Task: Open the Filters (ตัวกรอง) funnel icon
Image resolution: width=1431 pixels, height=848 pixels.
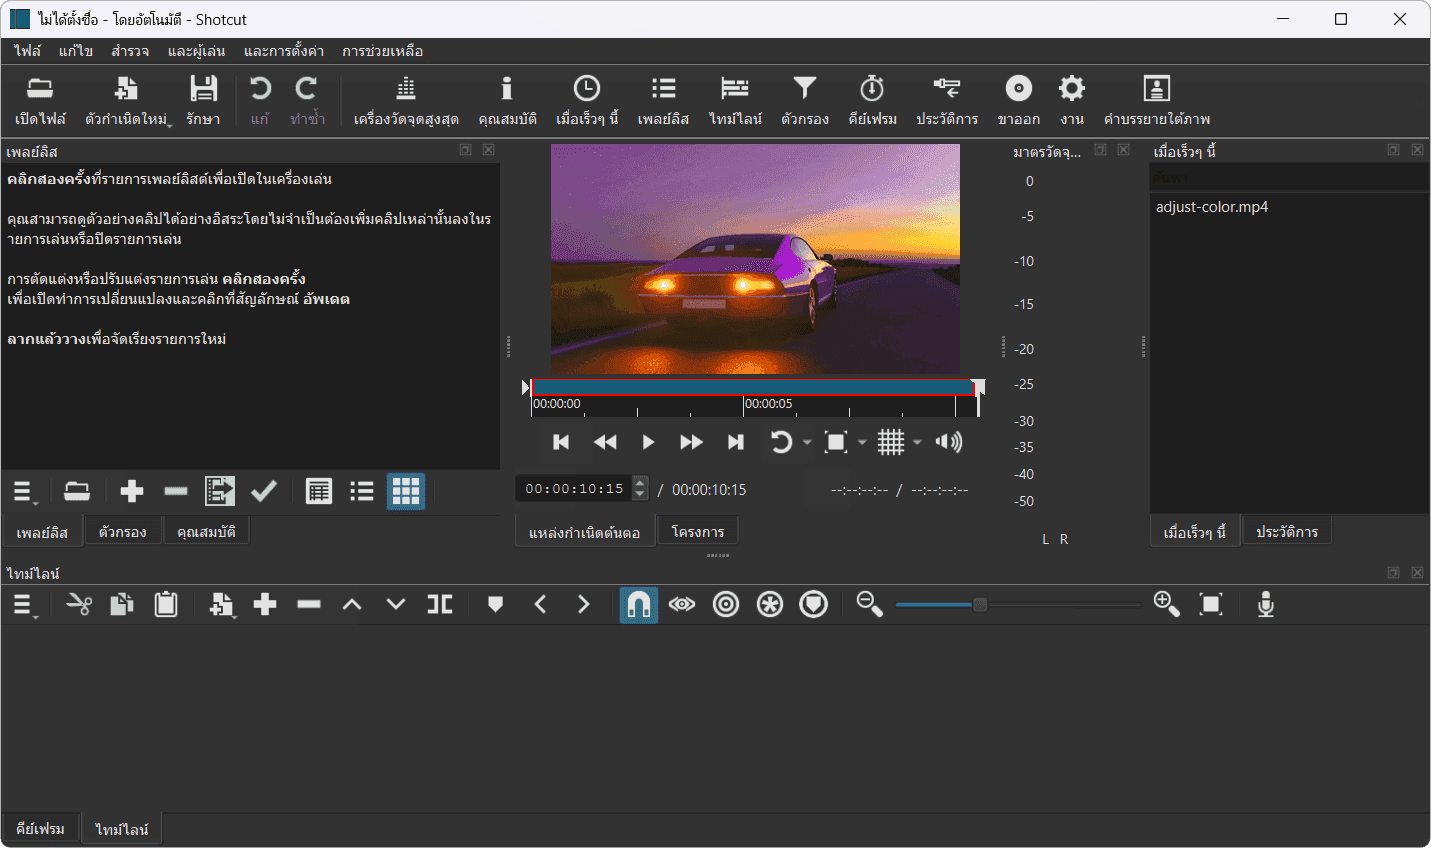Action: point(805,100)
